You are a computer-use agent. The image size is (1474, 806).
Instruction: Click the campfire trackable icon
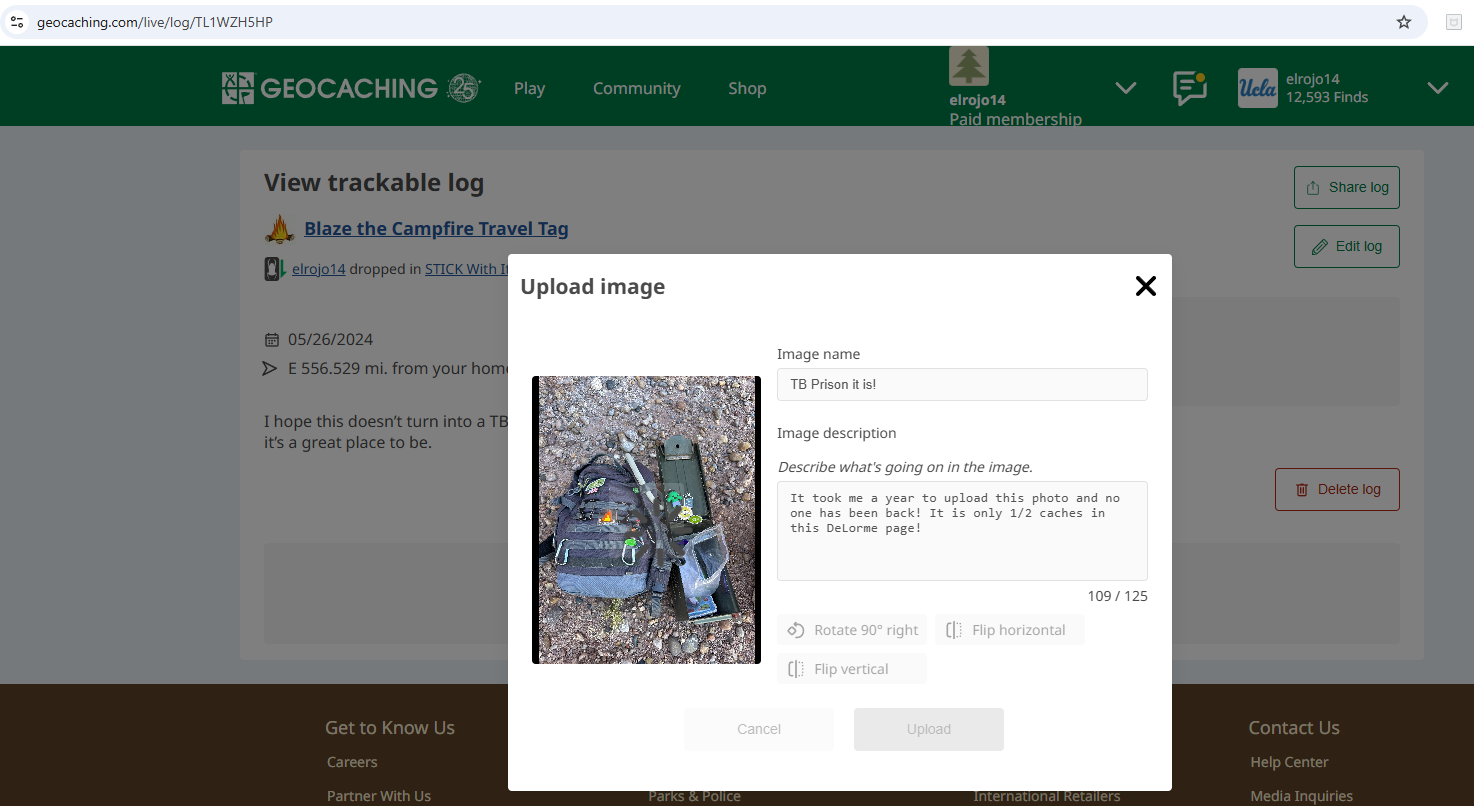click(280, 229)
